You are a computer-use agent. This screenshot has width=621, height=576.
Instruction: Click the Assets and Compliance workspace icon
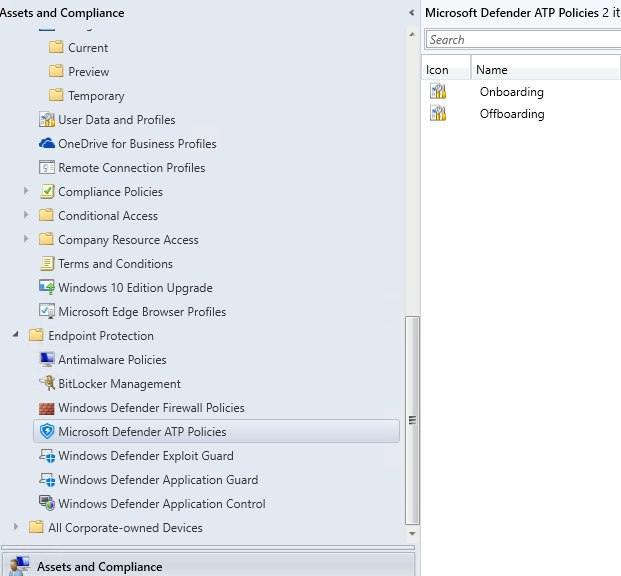19,566
